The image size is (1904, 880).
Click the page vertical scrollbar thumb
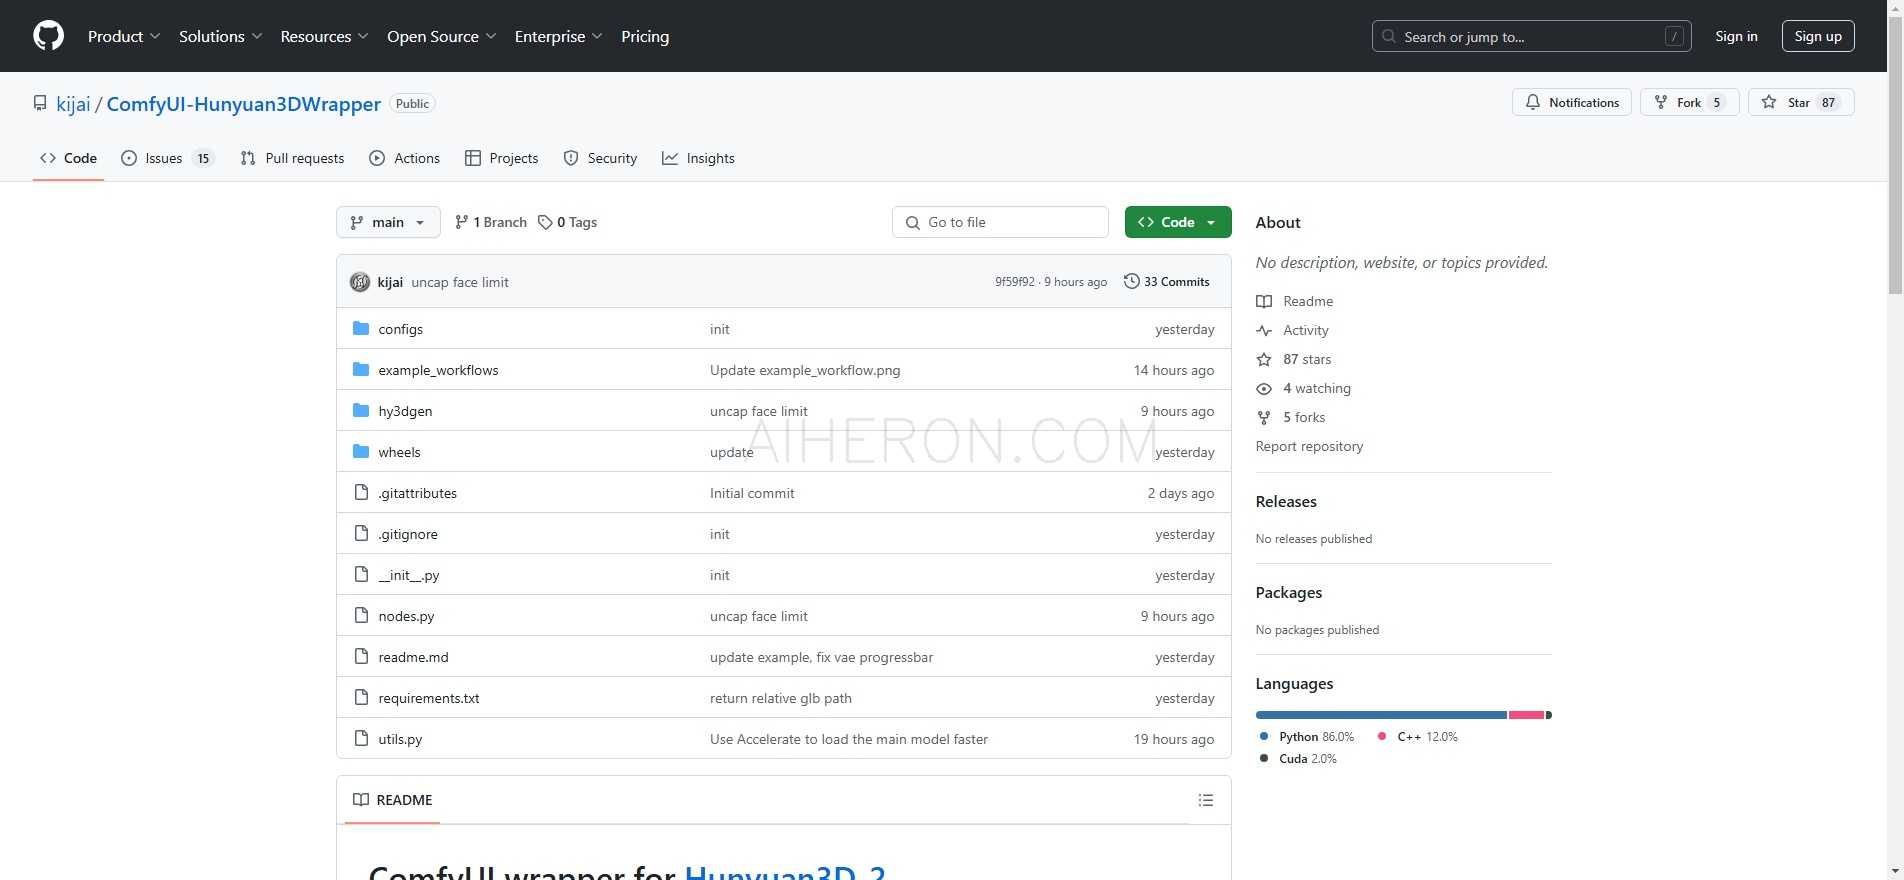point(1895,155)
